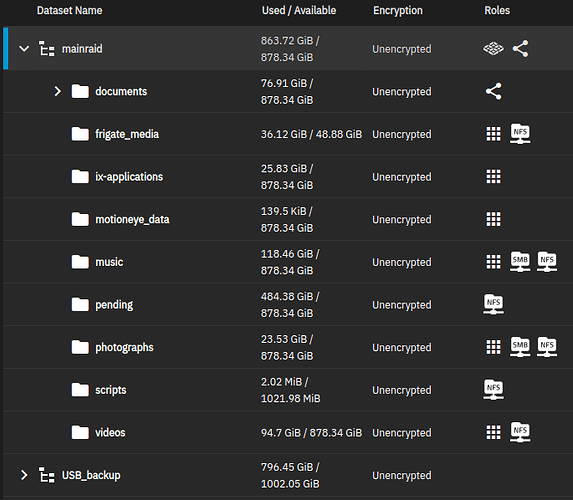The image size is (573, 500).
Task: Select the ix-applications dataset
Action: tap(129, 177)
